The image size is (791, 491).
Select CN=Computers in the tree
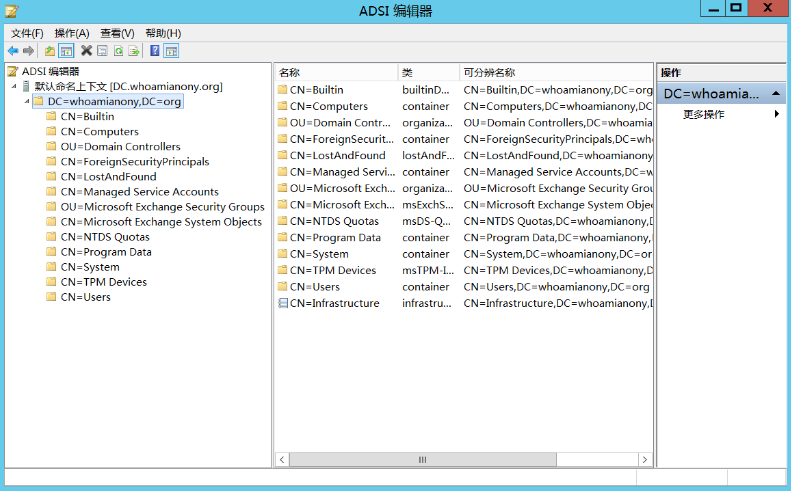(x=99, y=131)
